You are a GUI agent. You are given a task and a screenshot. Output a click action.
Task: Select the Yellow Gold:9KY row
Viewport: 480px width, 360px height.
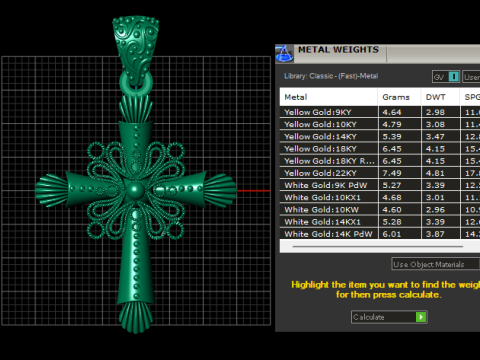click(x=380, y=112)
